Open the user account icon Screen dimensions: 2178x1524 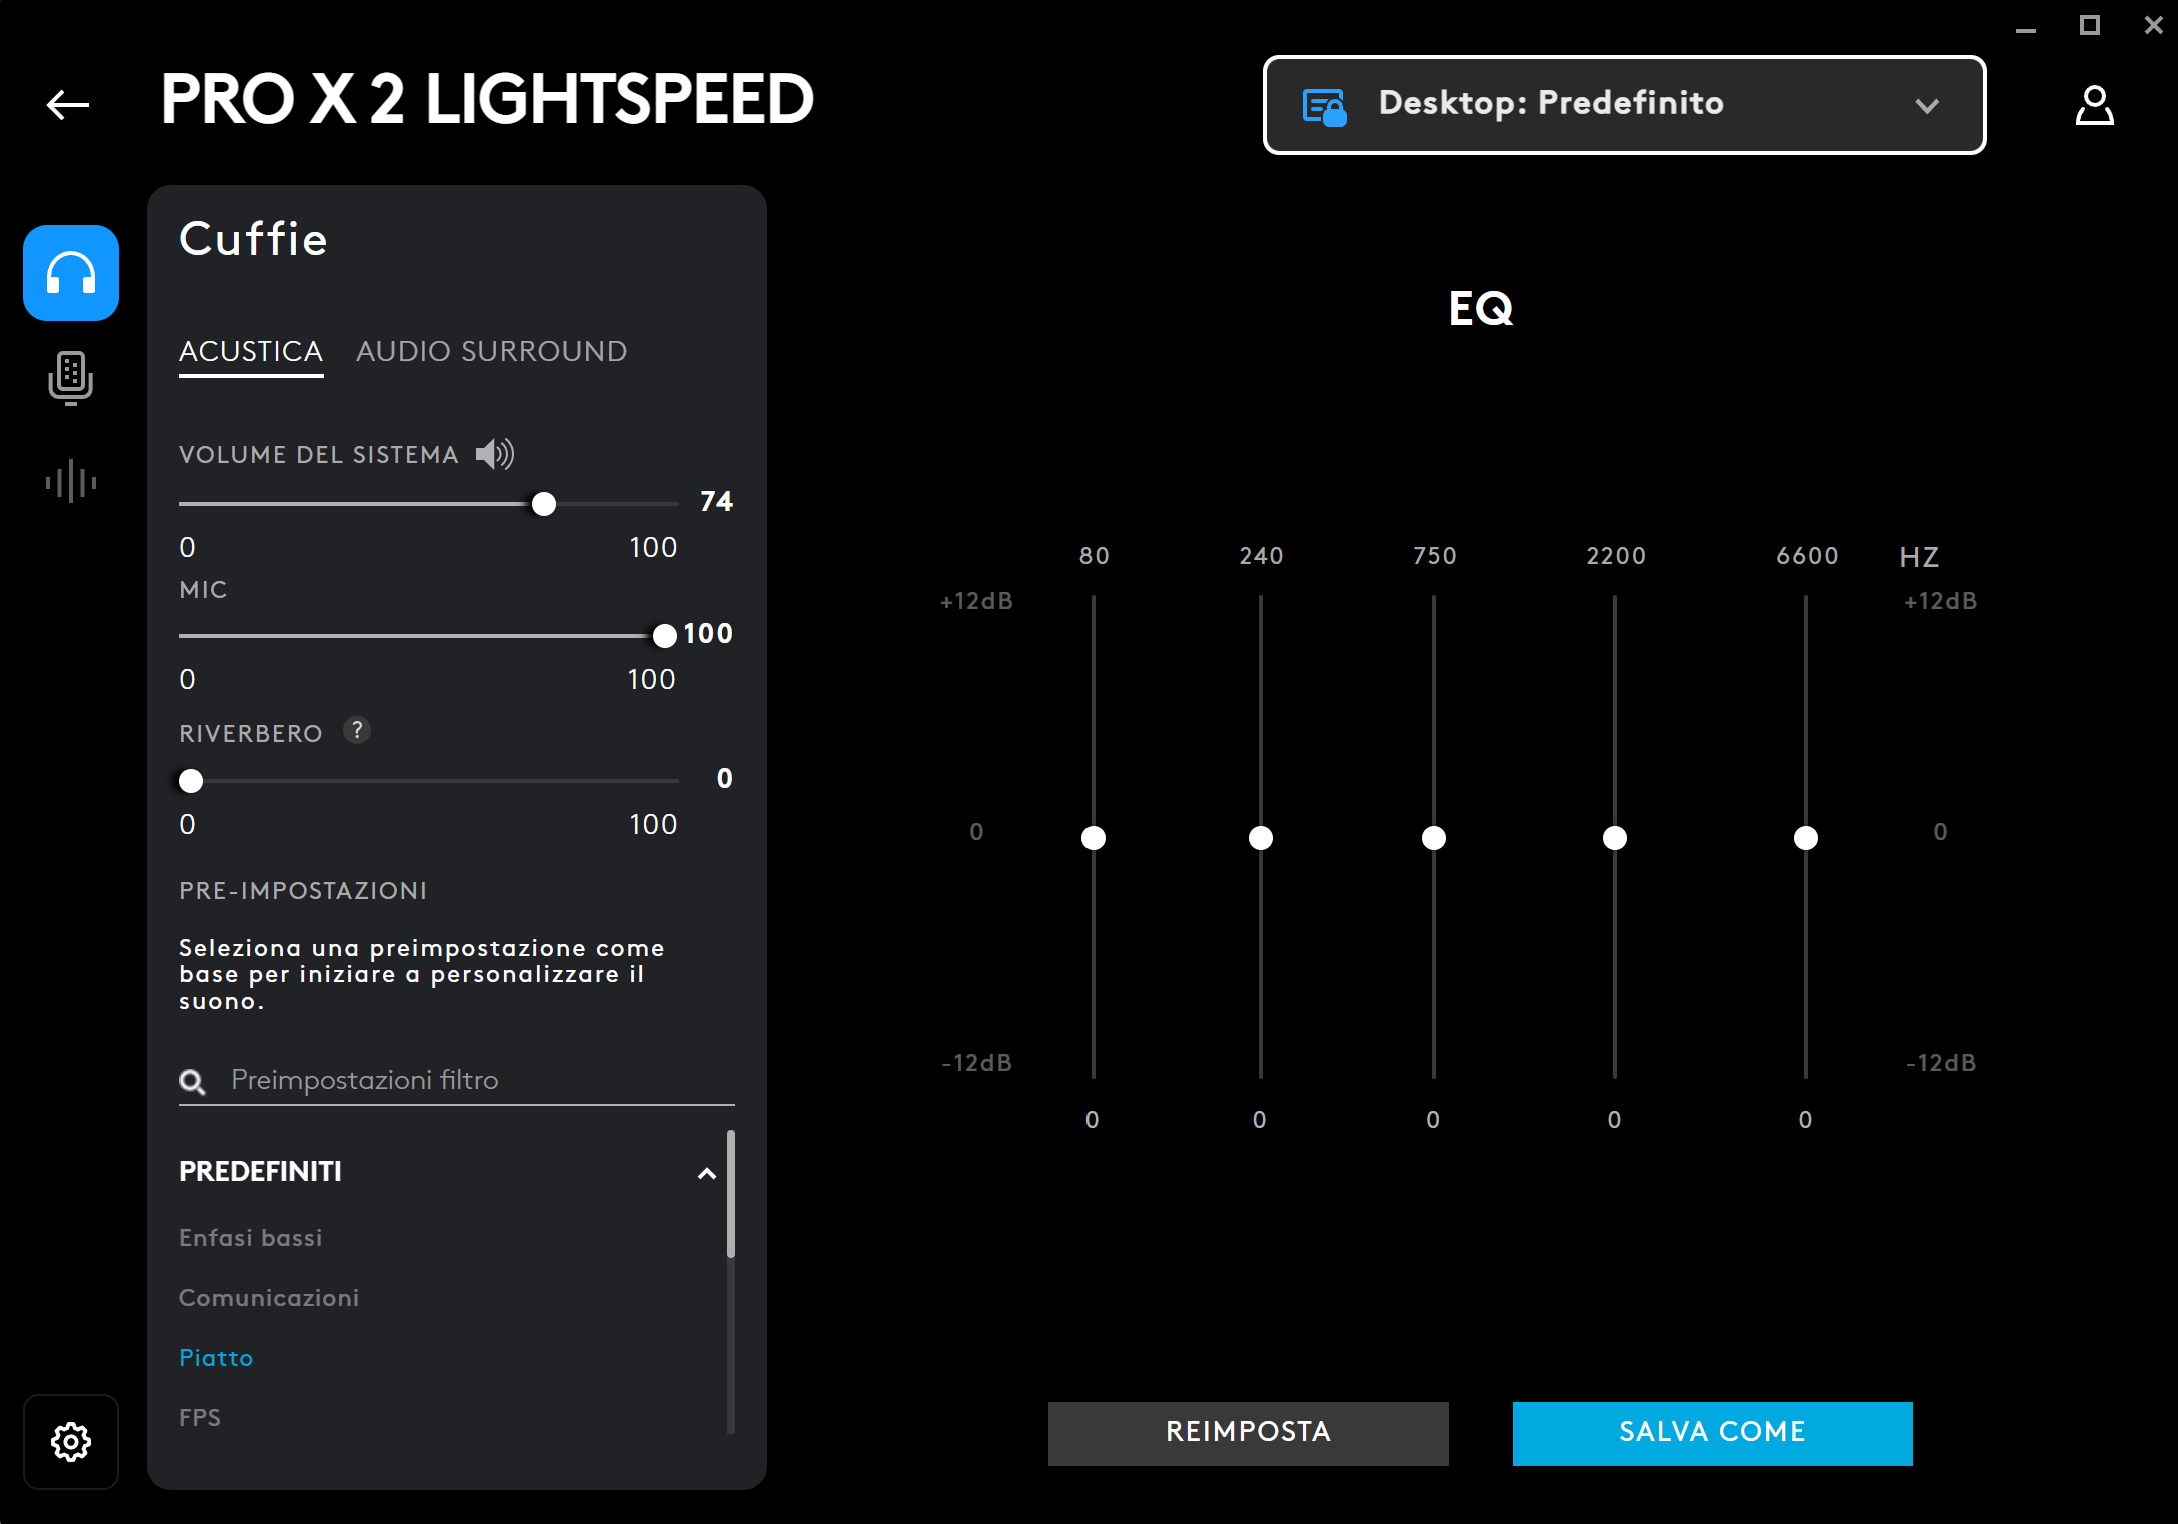[x=2094, y=105]
